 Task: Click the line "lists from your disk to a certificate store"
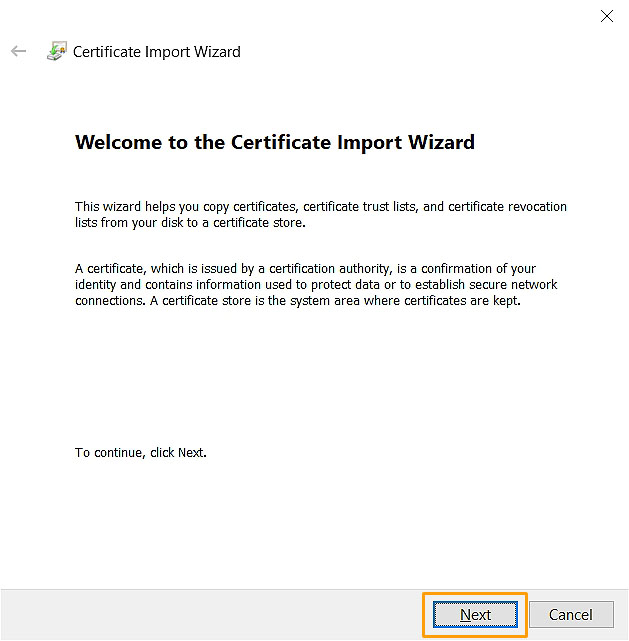point(190,223)
